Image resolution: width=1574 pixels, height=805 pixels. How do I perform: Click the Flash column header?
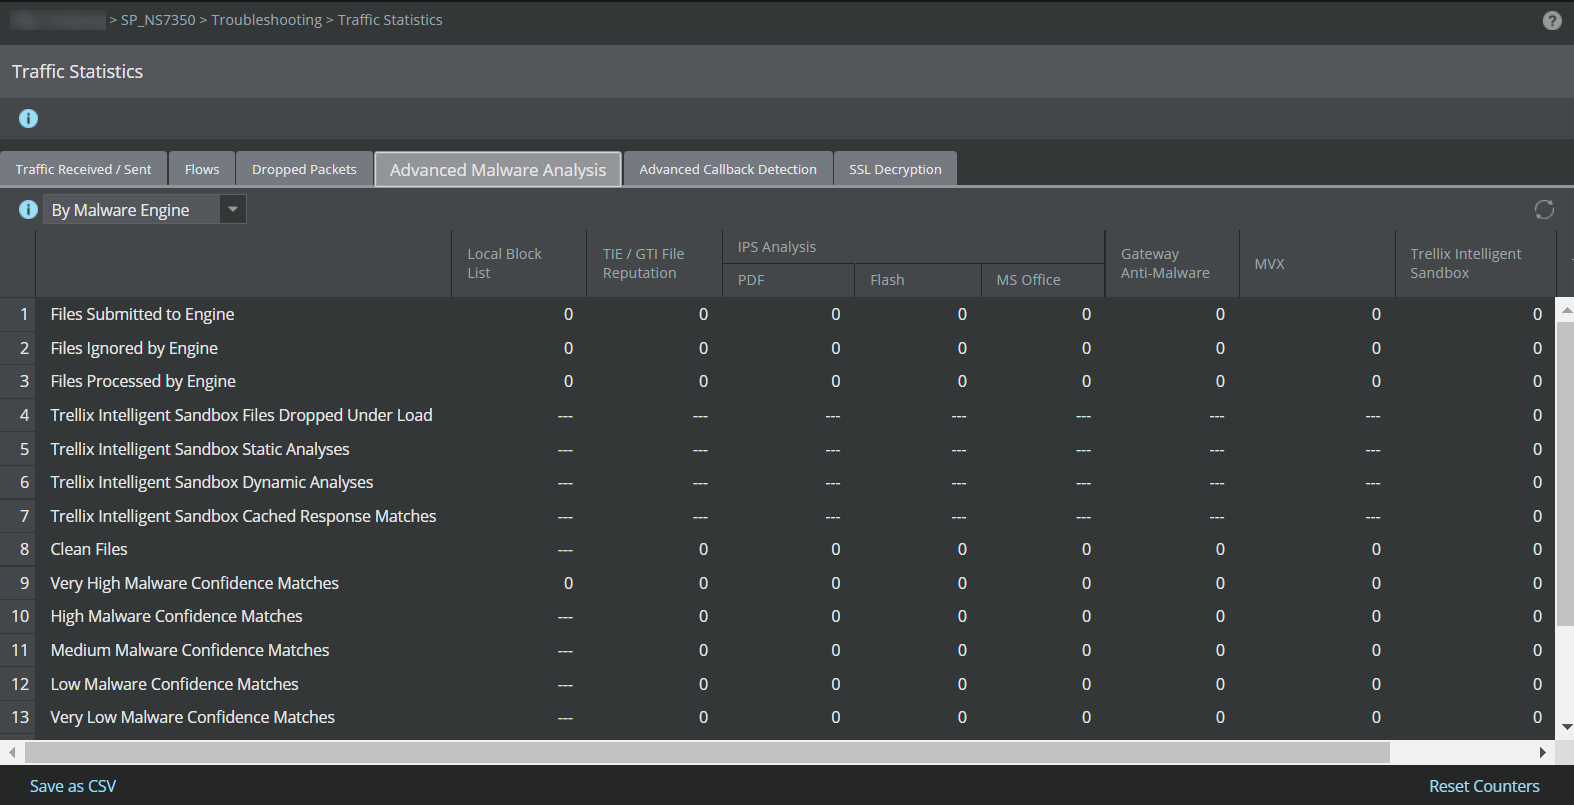tap(918, 280)
